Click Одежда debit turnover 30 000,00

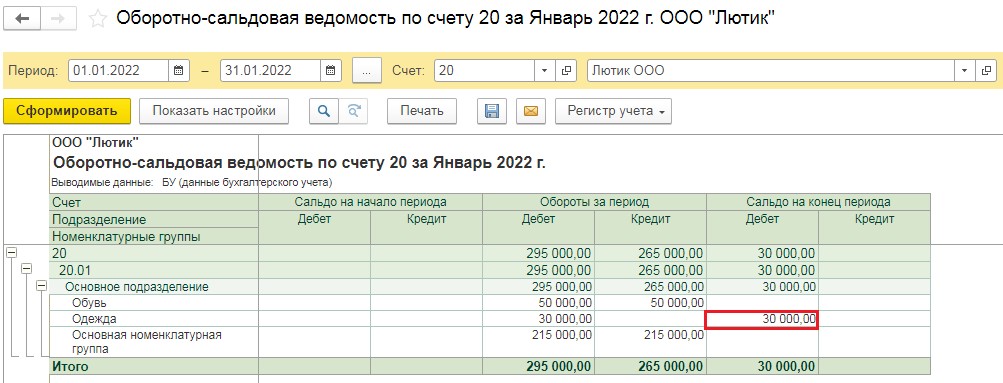tap(538, 318)
